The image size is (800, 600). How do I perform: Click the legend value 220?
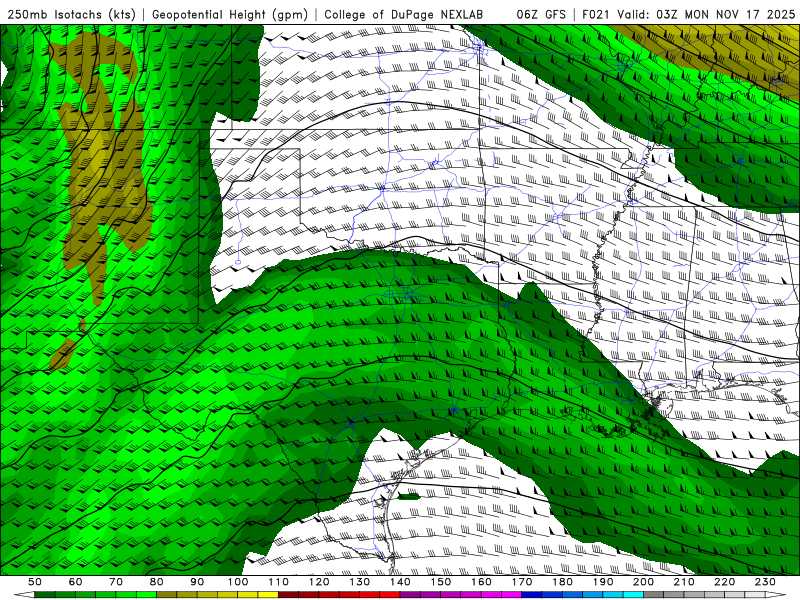724,582
